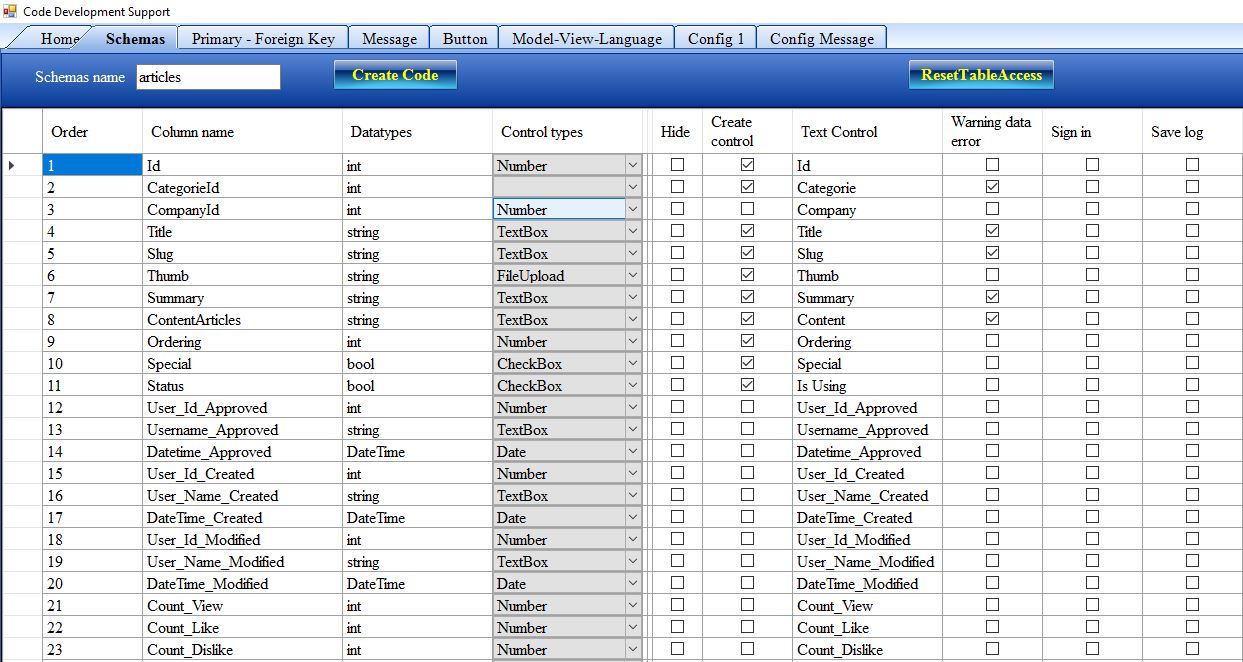The height and width of the screenshot is (662, 1243).
Task: Check Create control for CompanyId row
Action: click(747, 209)
